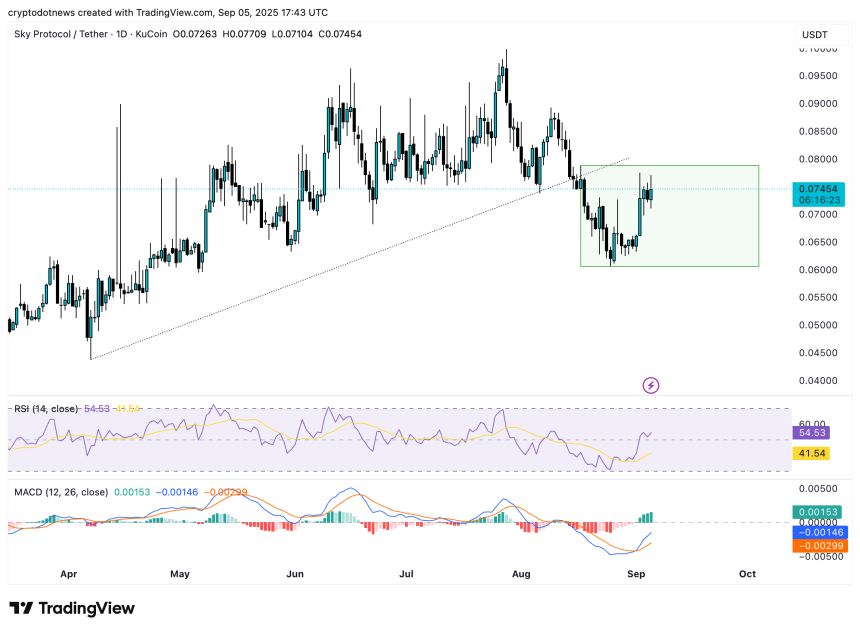Click the Aug label on time axis

tap(520, 574)
